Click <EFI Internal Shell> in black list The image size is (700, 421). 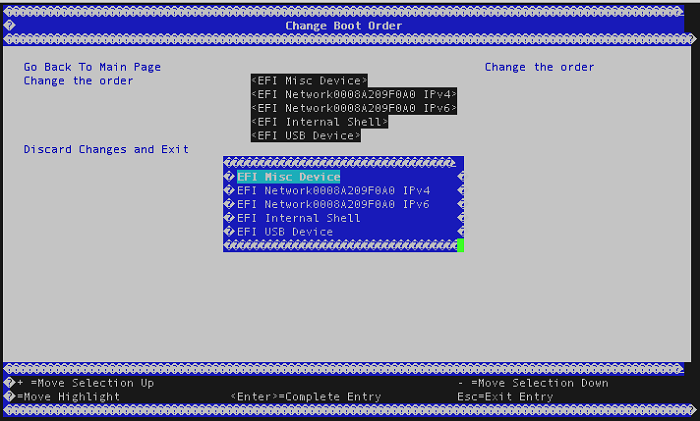[x=319, y=122]
